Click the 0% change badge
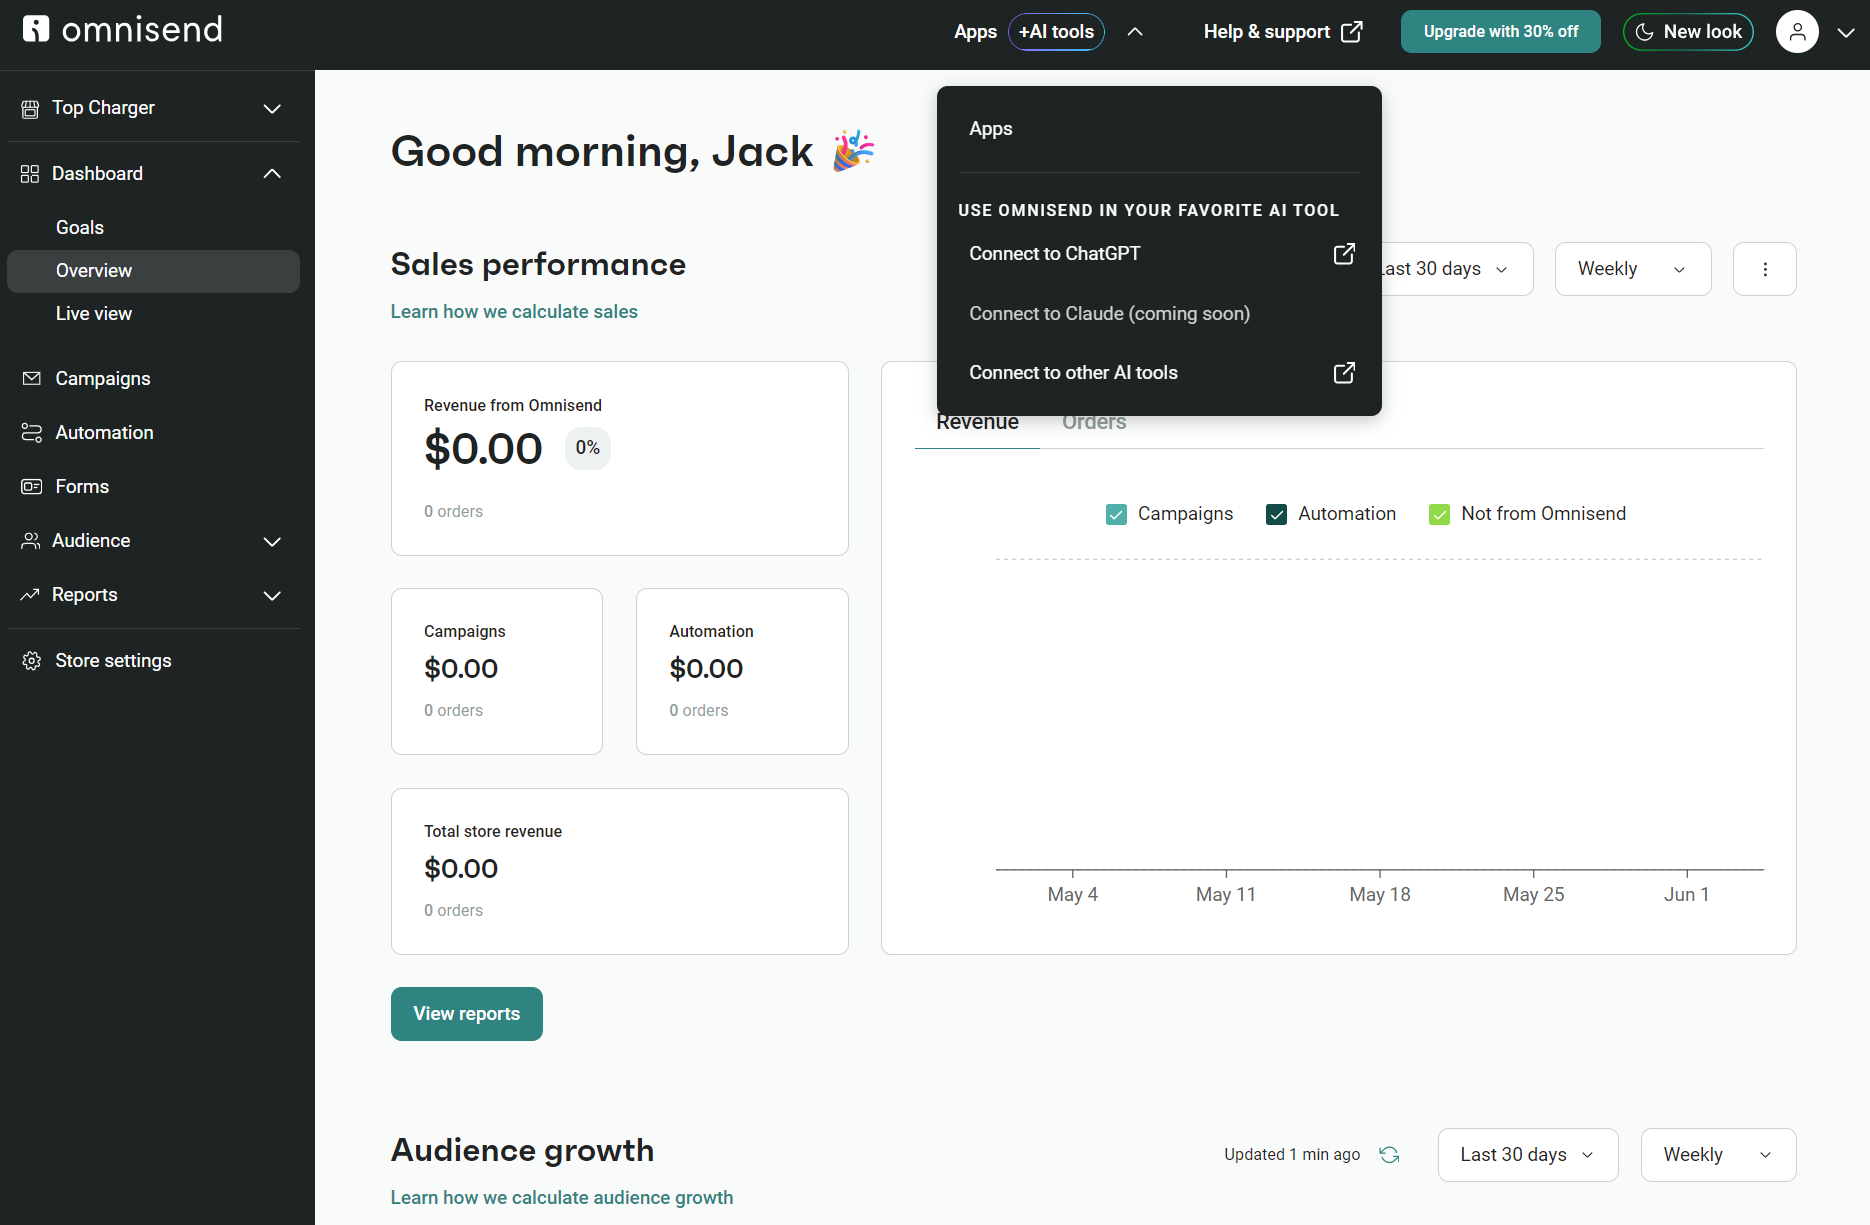Viewport: 1870px width, 1225px height. pos(588,448)
